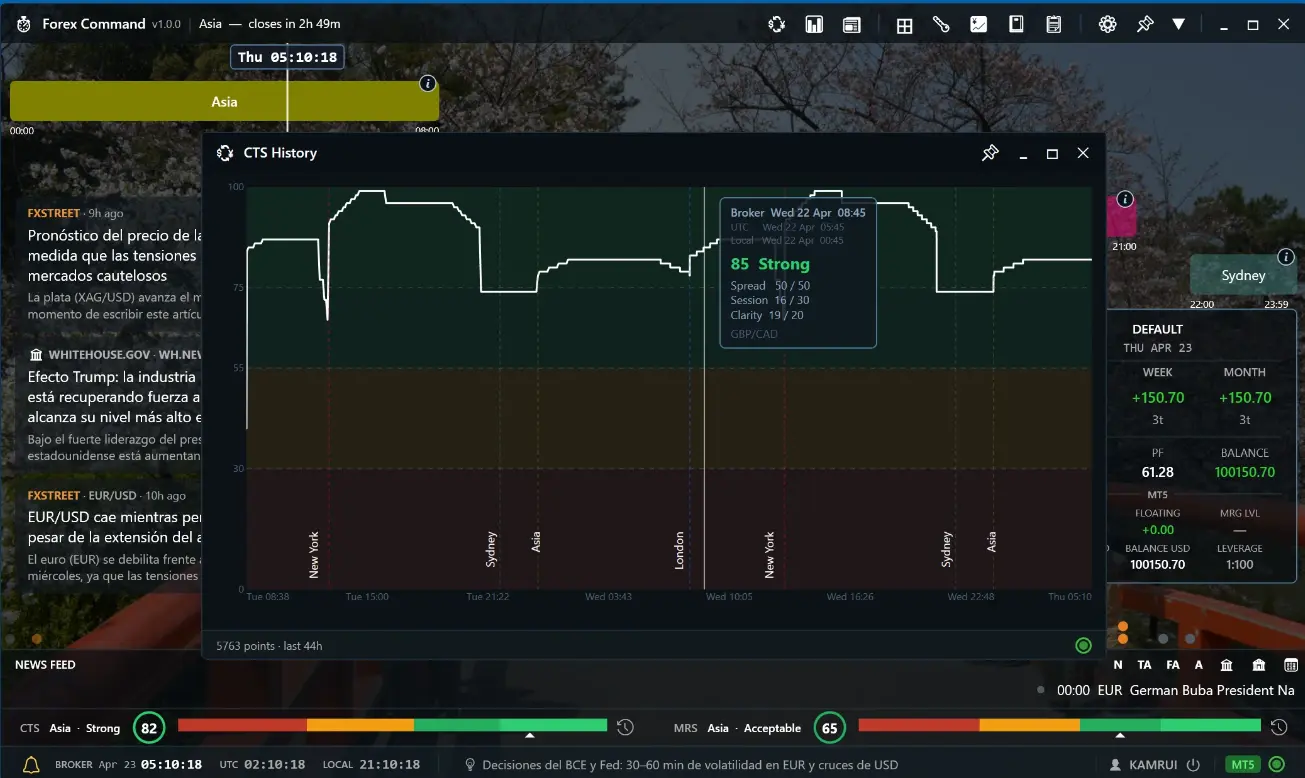Click the PF 61.28 value

(x=1157, y=472)
